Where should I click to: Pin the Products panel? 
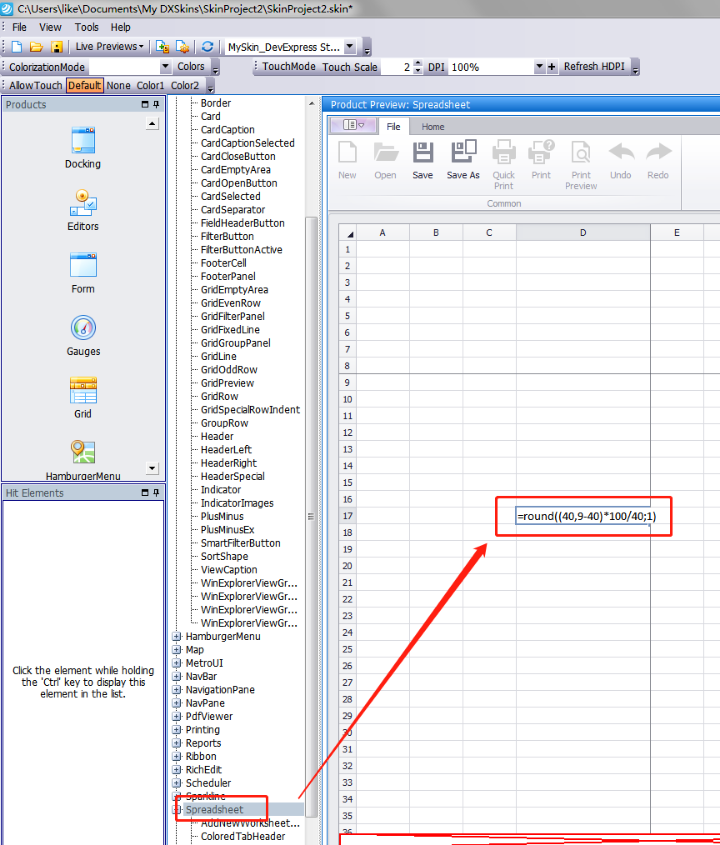pos(156,105)
